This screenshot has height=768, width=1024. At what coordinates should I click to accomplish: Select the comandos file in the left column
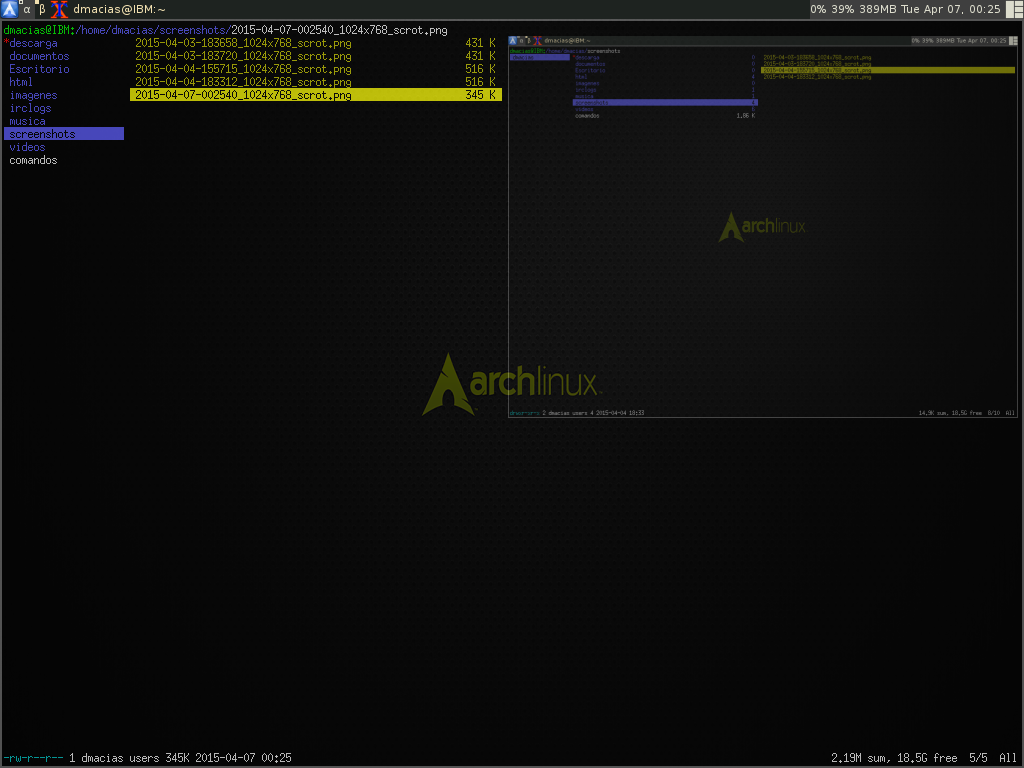(x=33, y=161)
